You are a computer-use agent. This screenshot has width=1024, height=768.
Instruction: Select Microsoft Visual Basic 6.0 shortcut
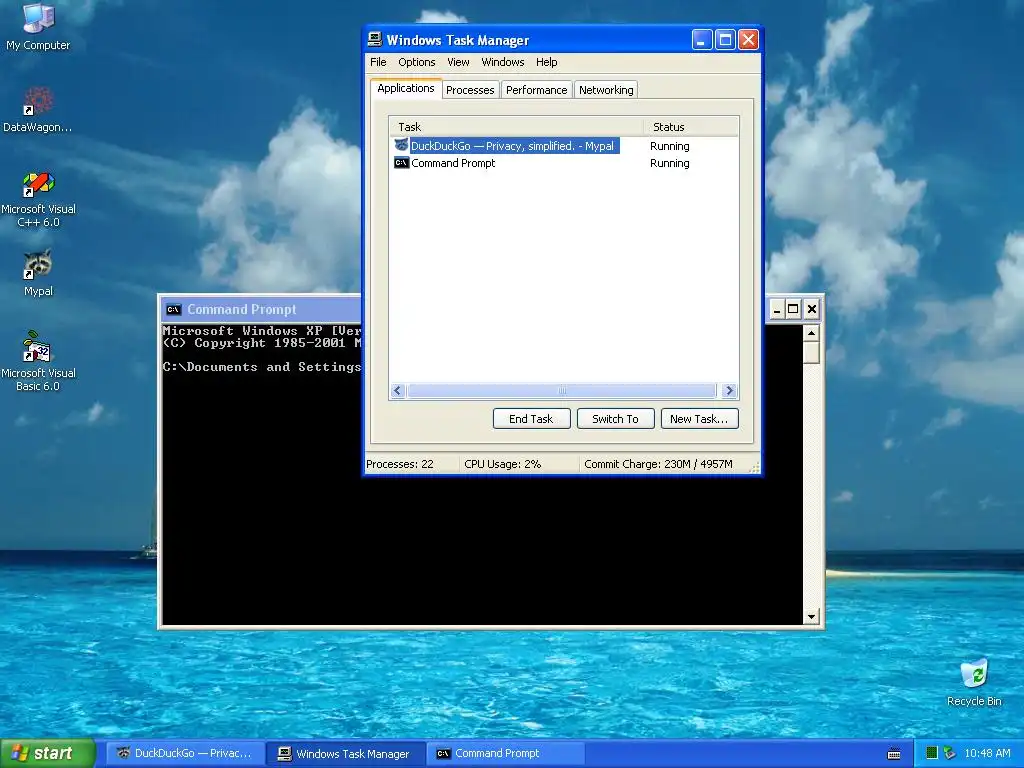click(38, 361)
